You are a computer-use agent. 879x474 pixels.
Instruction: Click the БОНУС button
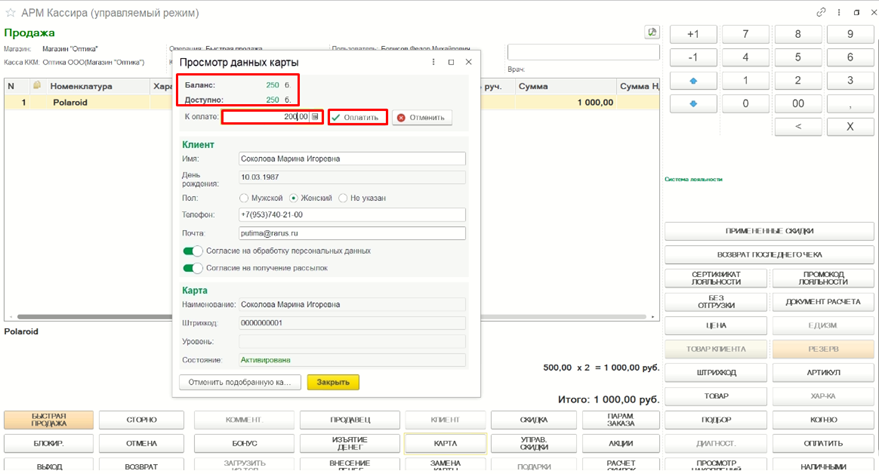[244, 443]
